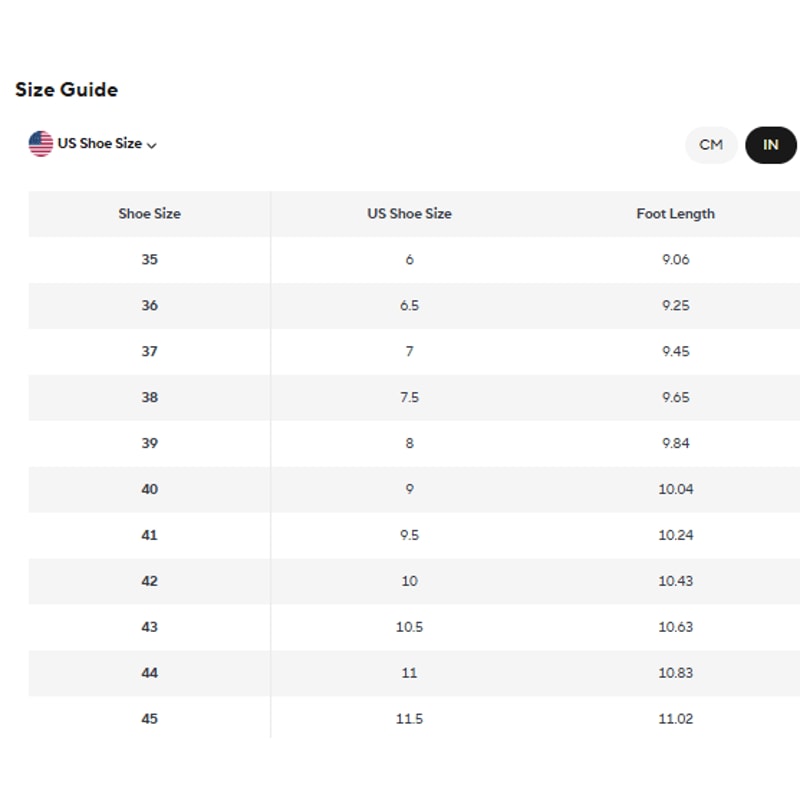Select shoe size 45 row

(x=149, y=720)
